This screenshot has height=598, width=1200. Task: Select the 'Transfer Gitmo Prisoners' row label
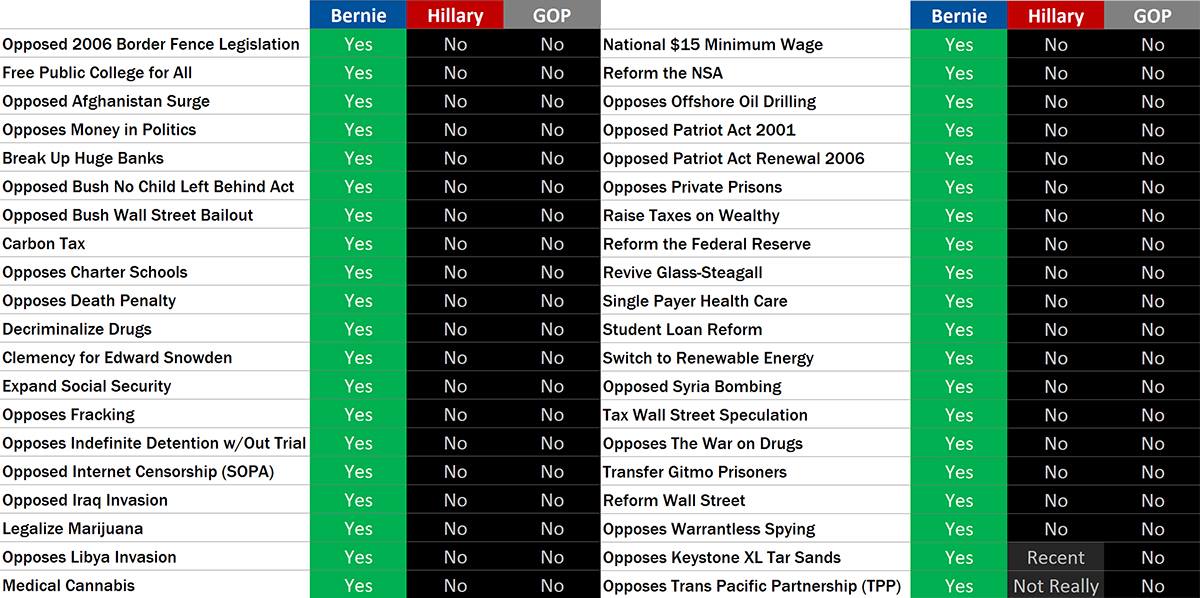[x=695, y=472]
